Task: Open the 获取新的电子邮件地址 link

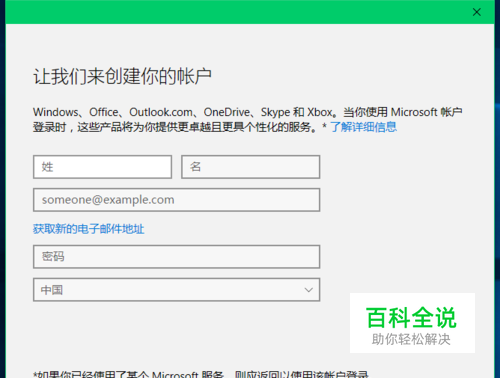Action: [89, 229]
